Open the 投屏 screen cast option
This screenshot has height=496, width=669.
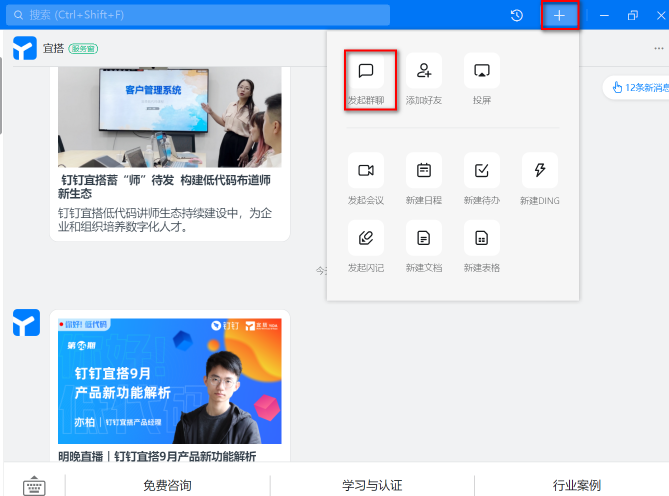482,80
